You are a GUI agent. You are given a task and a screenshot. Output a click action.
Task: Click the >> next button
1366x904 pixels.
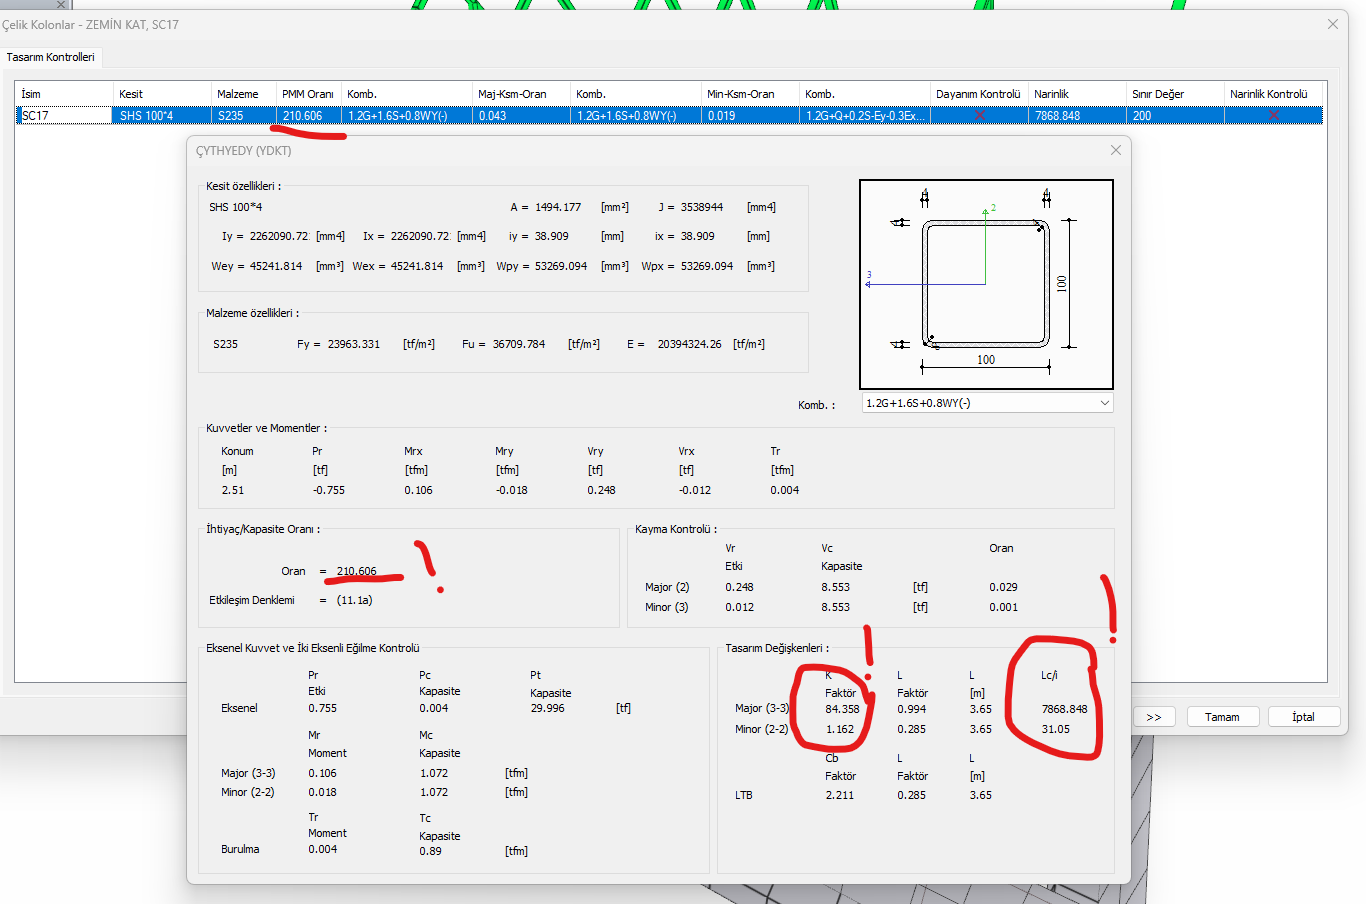coord(1154,717)
